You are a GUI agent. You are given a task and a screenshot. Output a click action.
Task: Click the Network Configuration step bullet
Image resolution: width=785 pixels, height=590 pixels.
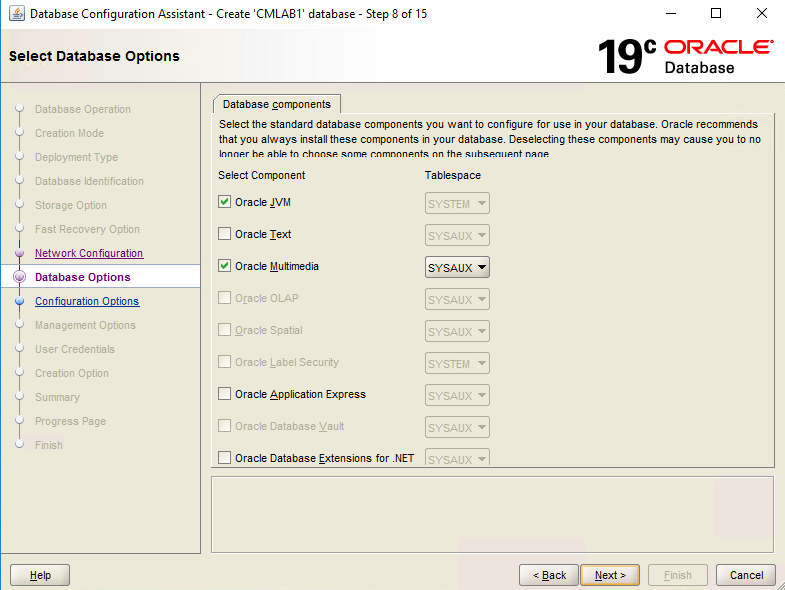pyautogui.click(x=20, y=253)
